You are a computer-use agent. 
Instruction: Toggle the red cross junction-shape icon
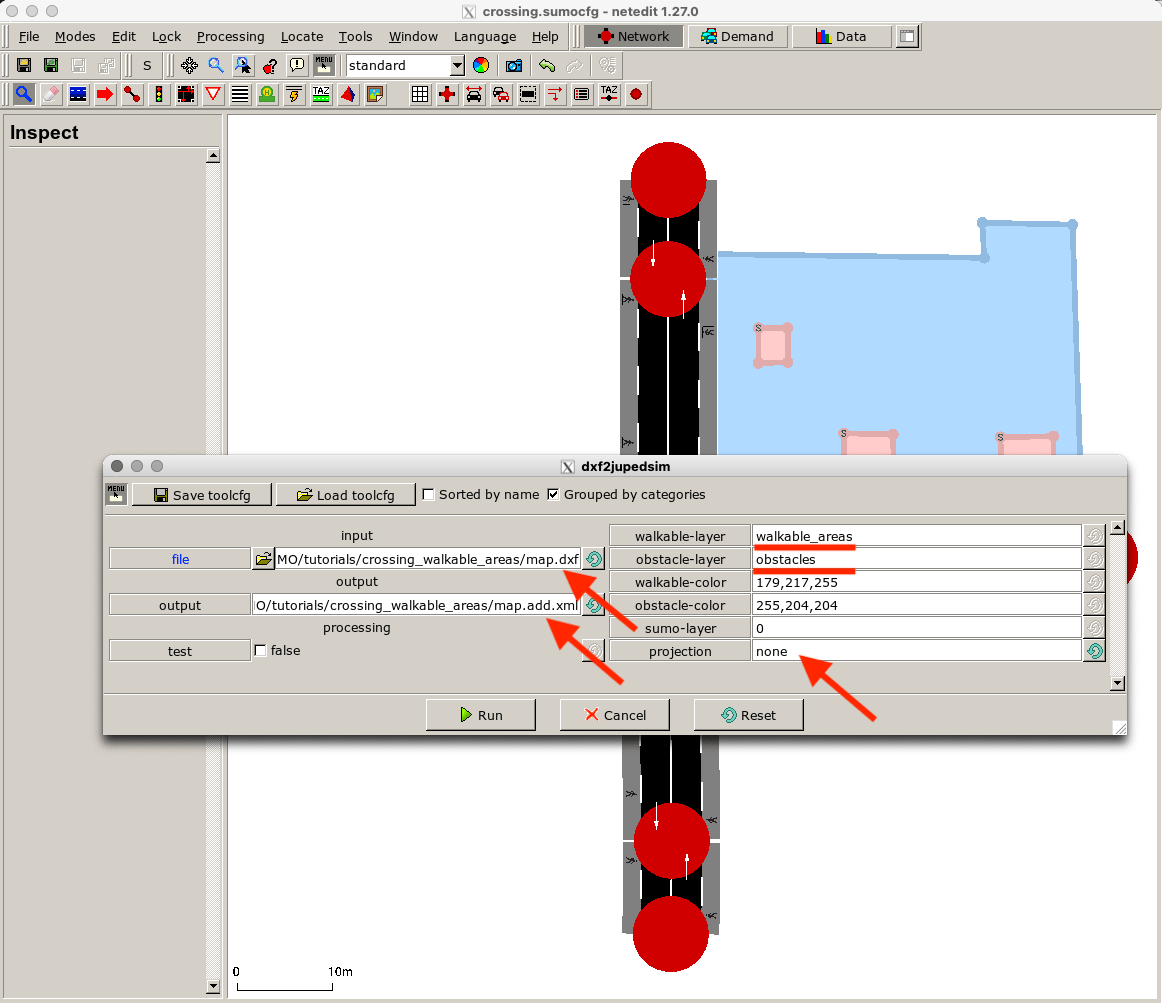click(447, 94)
